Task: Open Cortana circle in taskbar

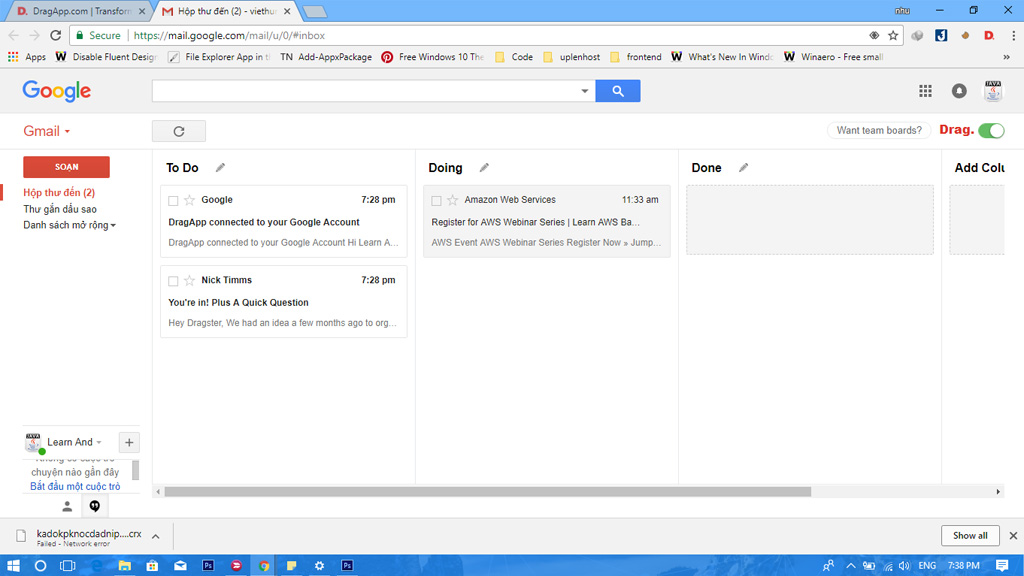Action: point(40,566)
